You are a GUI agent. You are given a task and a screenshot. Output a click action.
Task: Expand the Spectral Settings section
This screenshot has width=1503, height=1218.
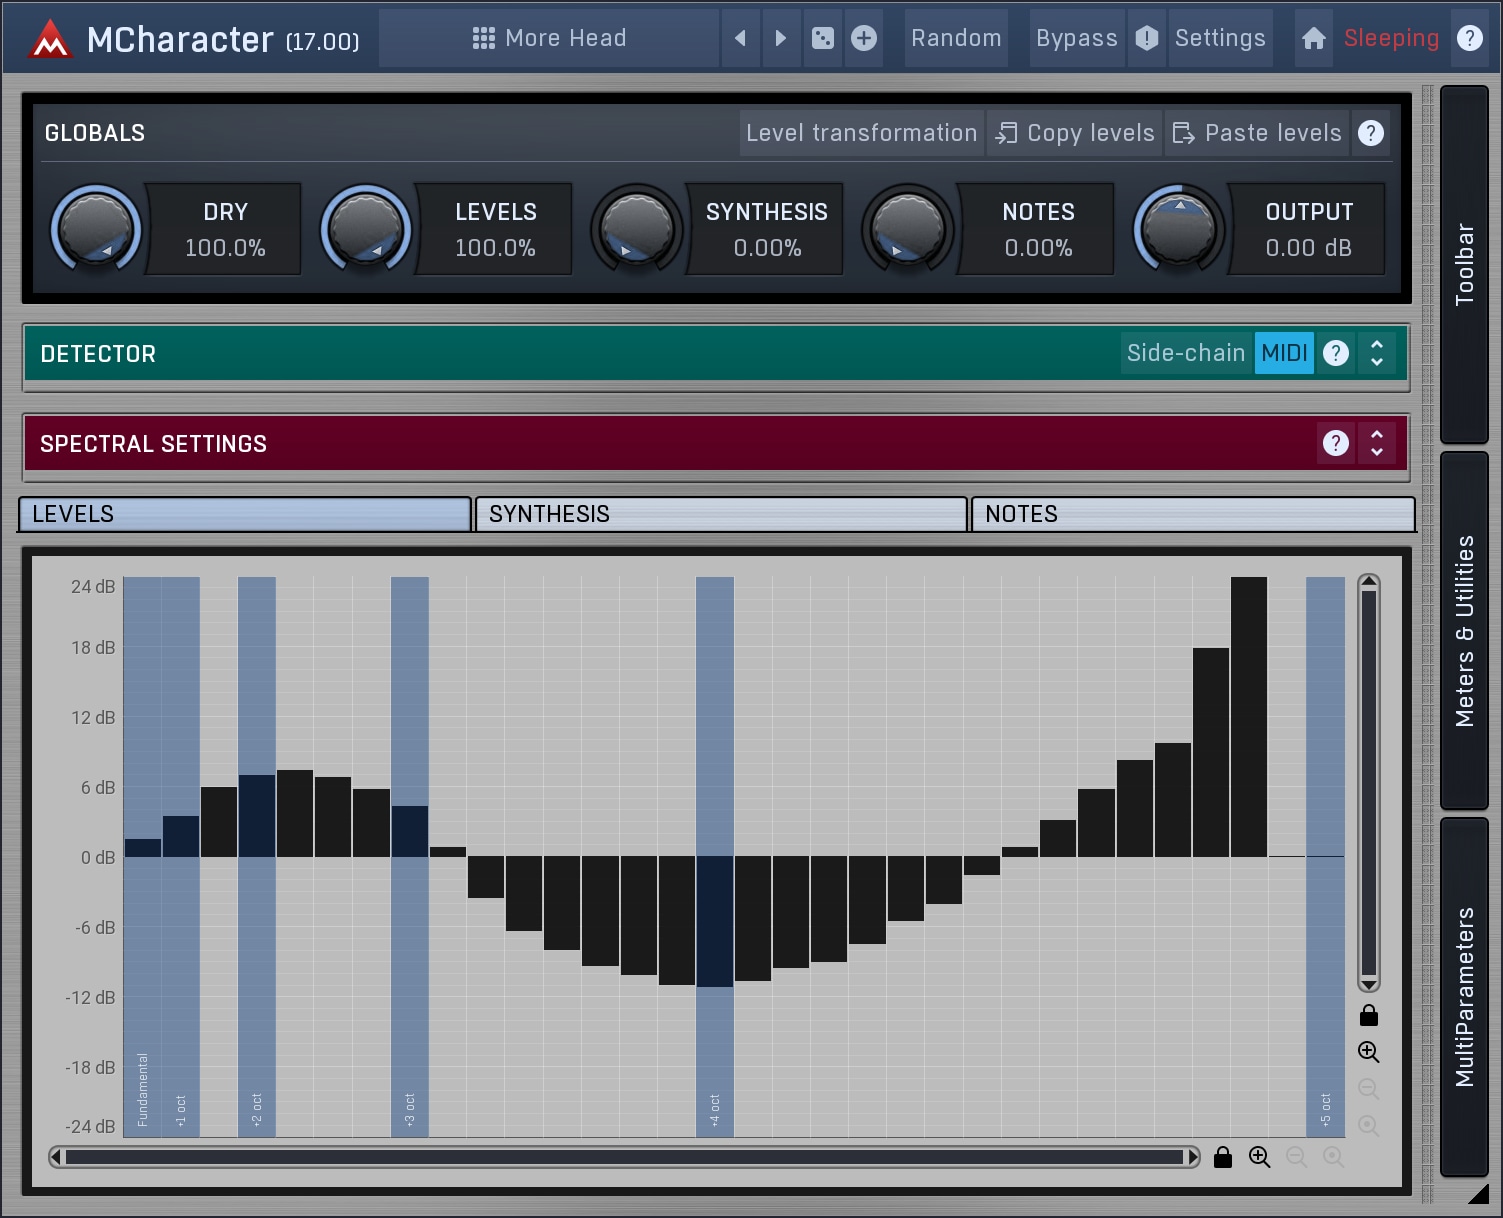1377,443
